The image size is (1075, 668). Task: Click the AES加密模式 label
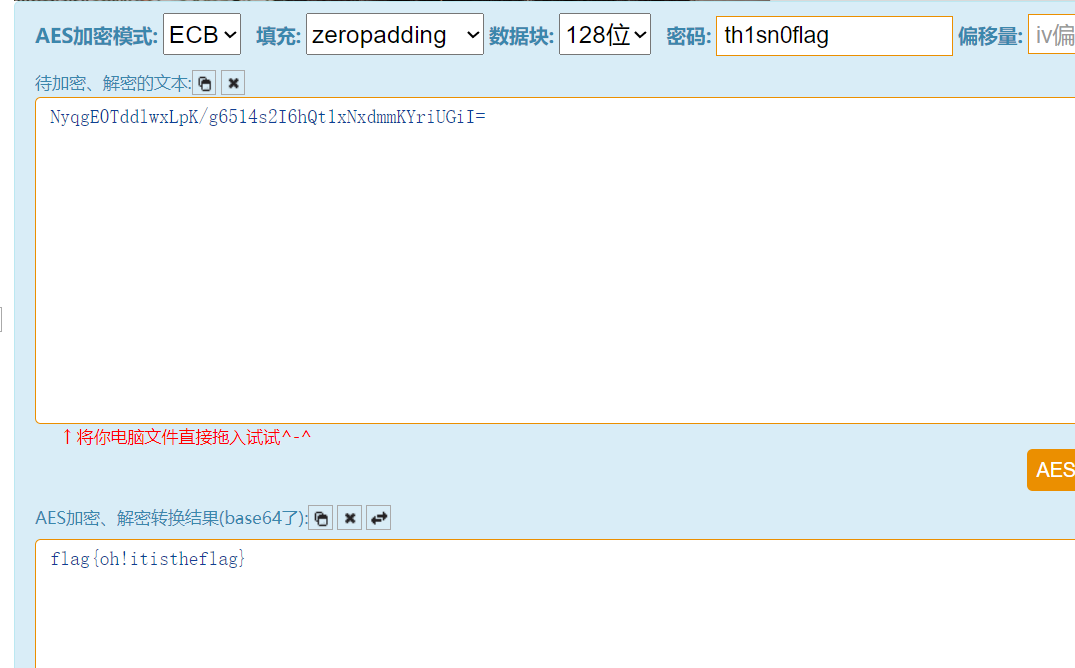(x=97, y=36)
